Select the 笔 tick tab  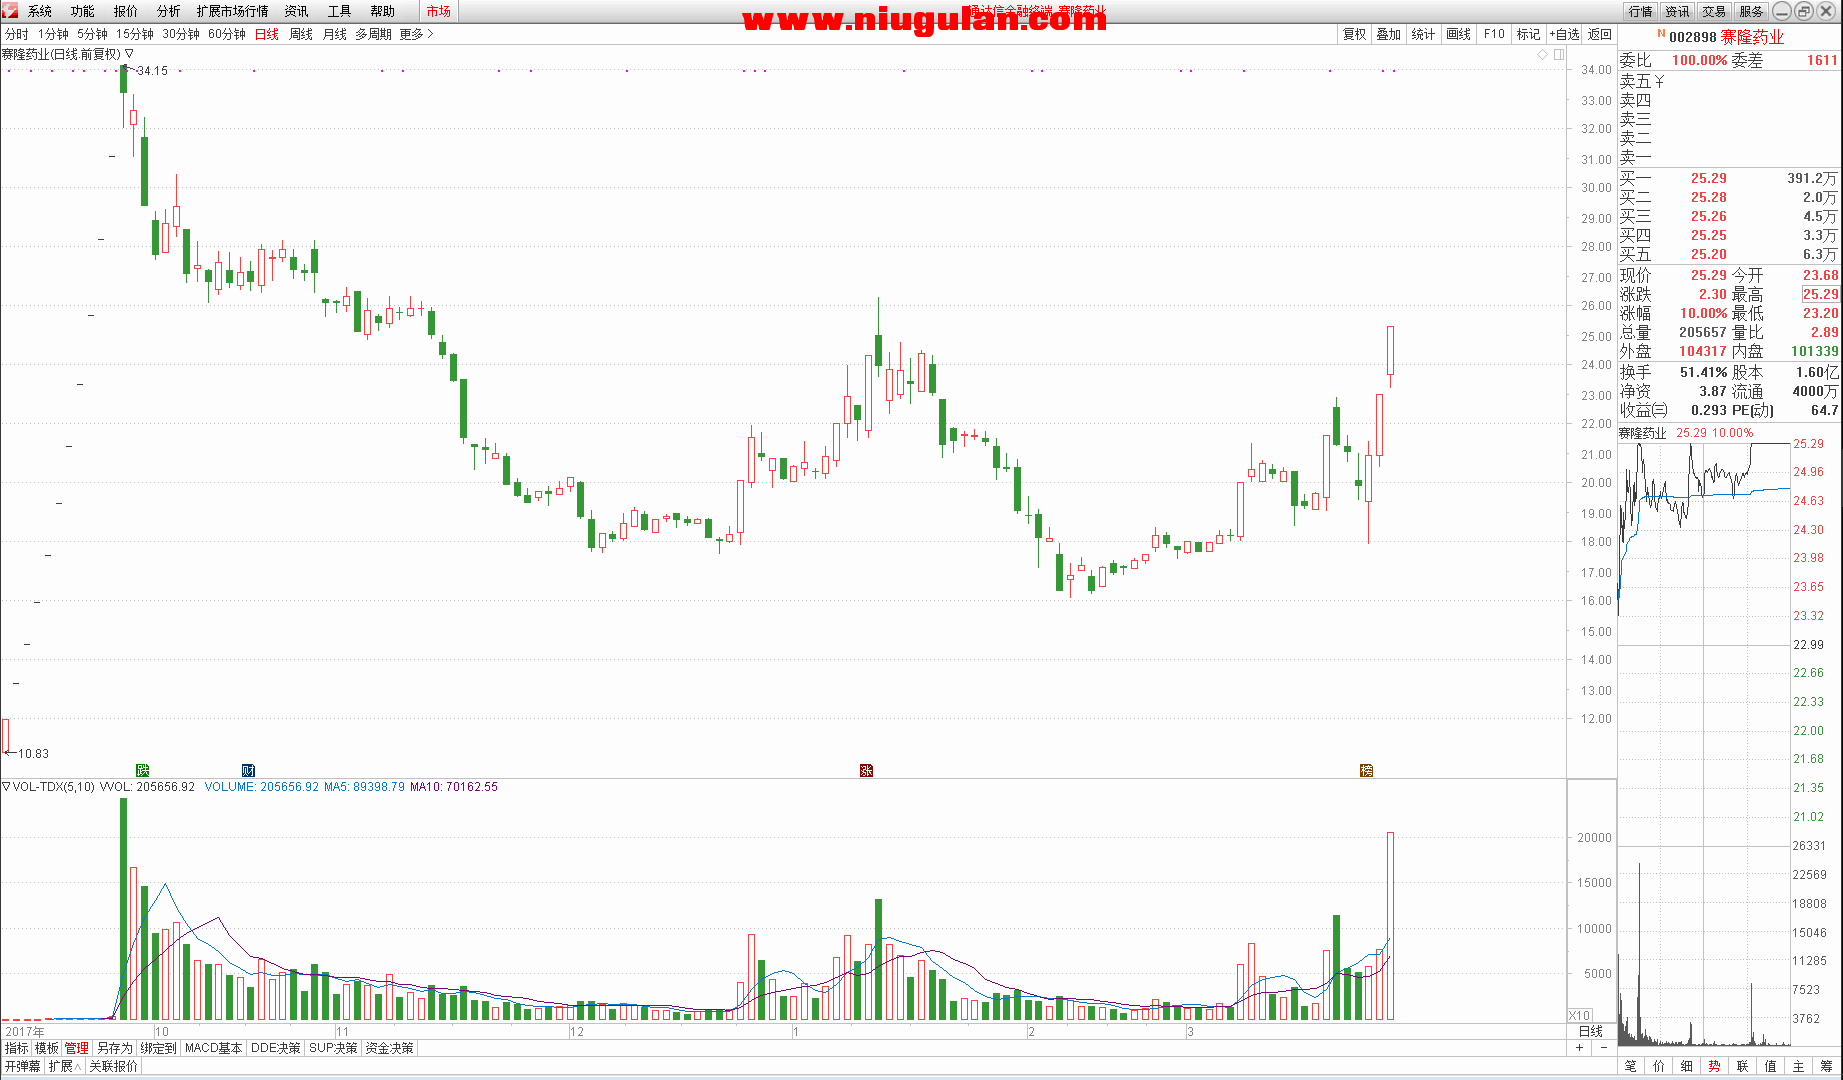click(1631, 1066)
